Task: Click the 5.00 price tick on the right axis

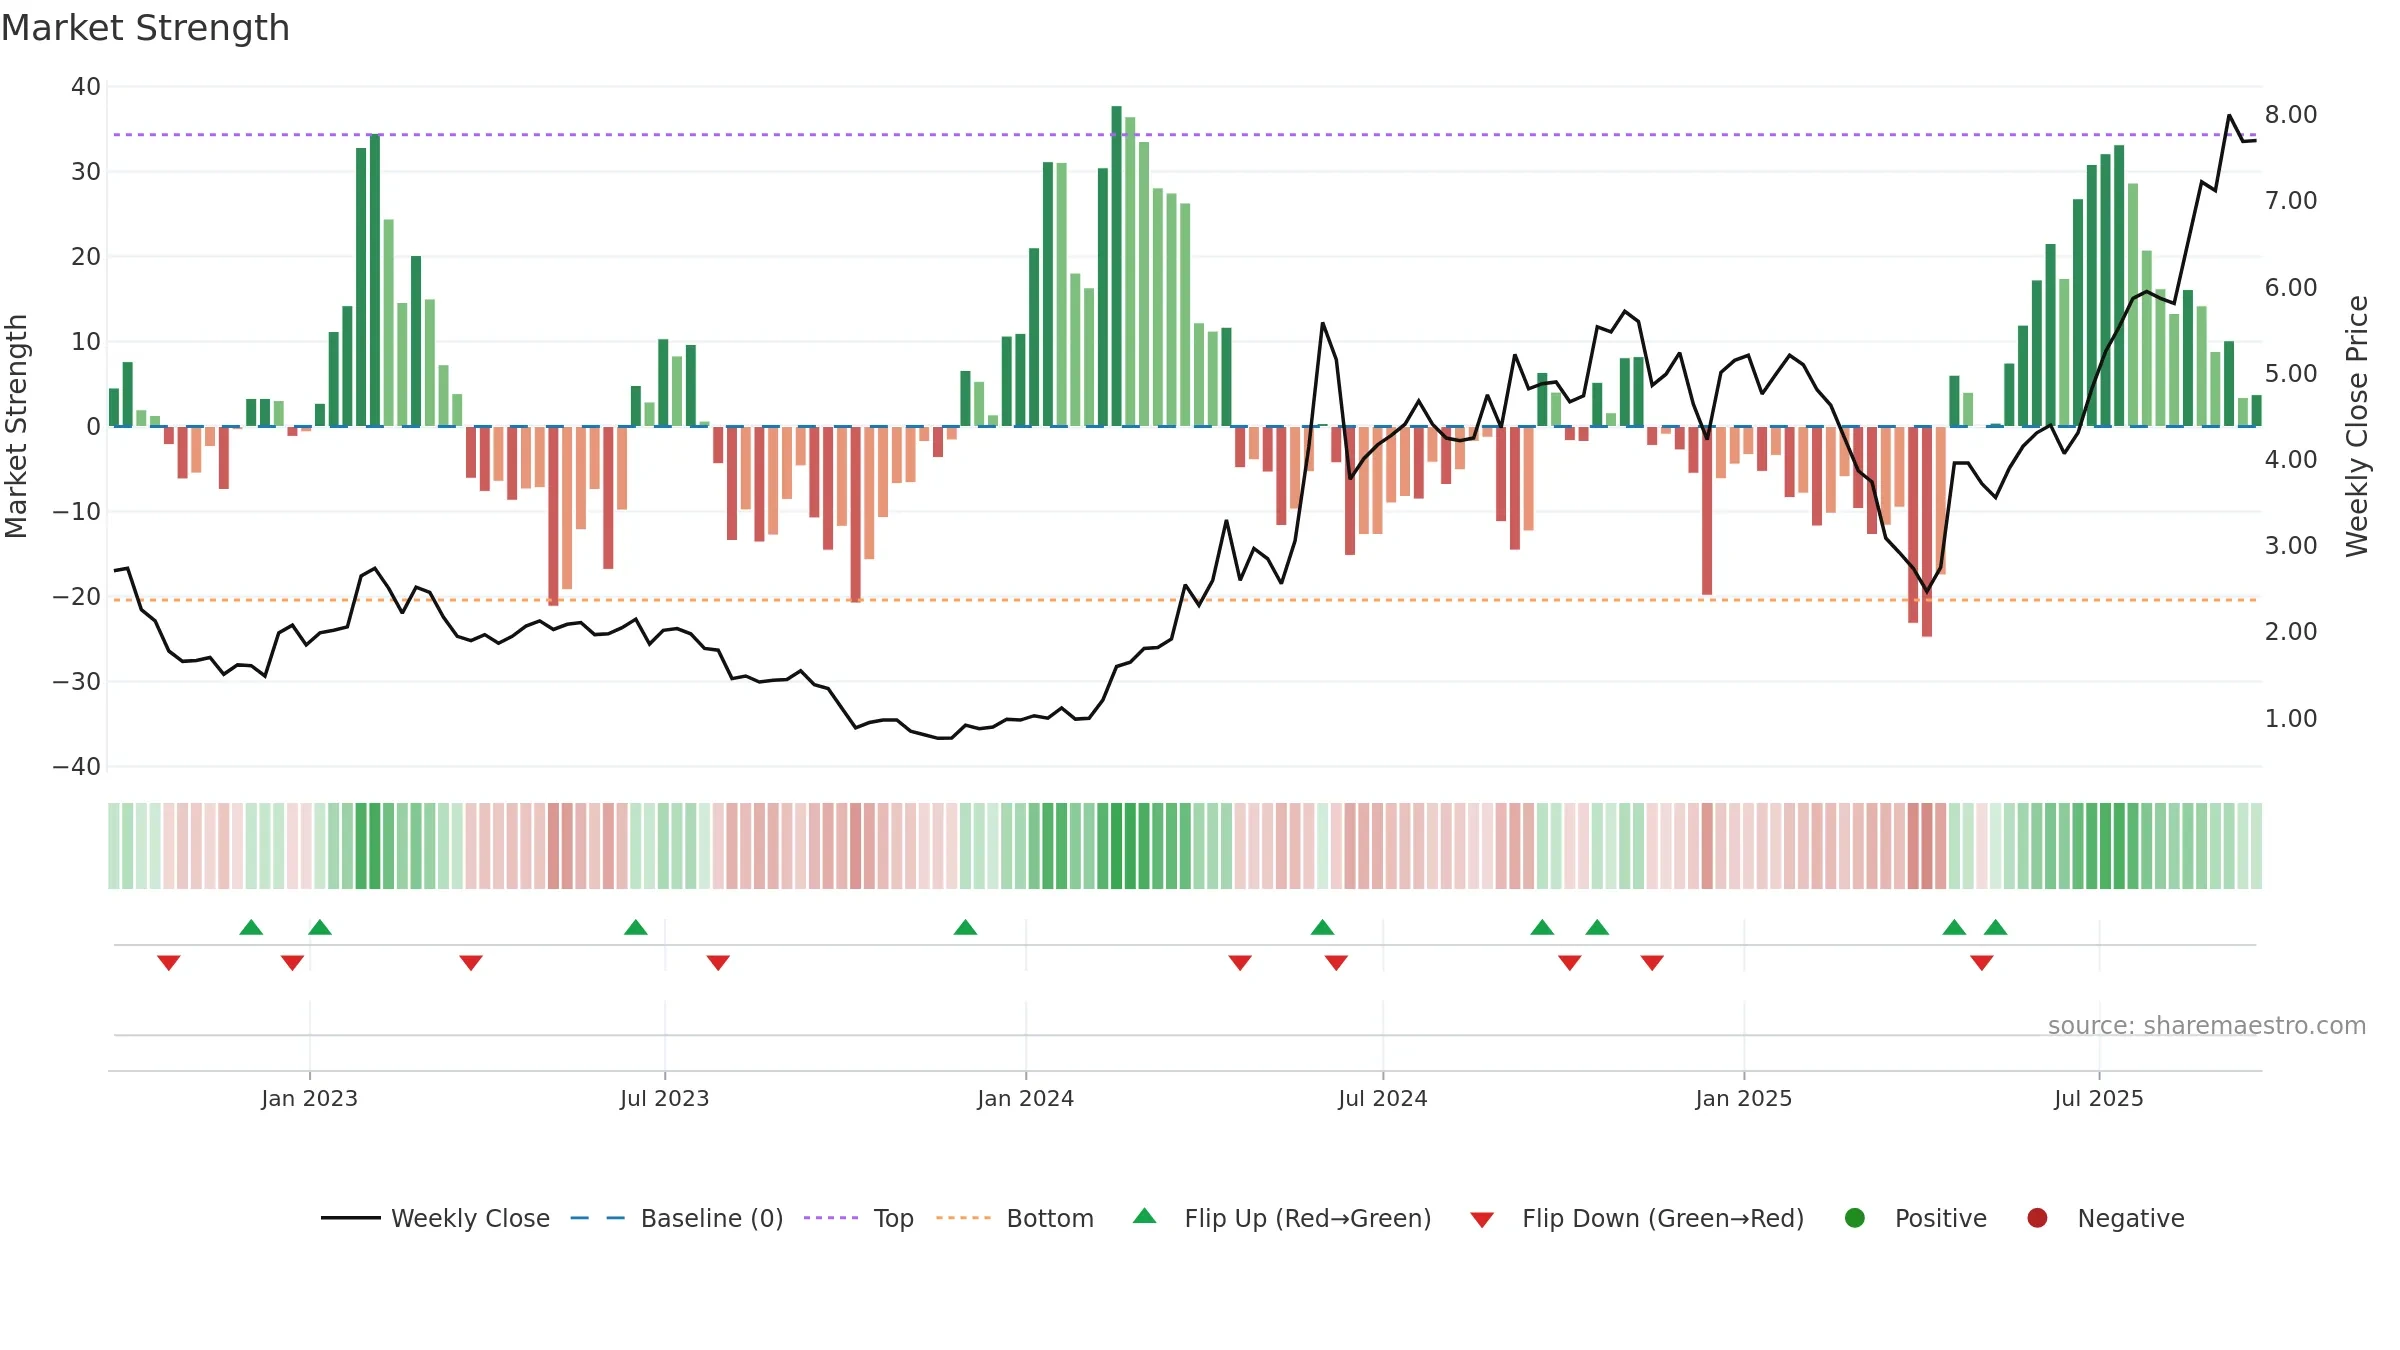Action: [2291, 374]
